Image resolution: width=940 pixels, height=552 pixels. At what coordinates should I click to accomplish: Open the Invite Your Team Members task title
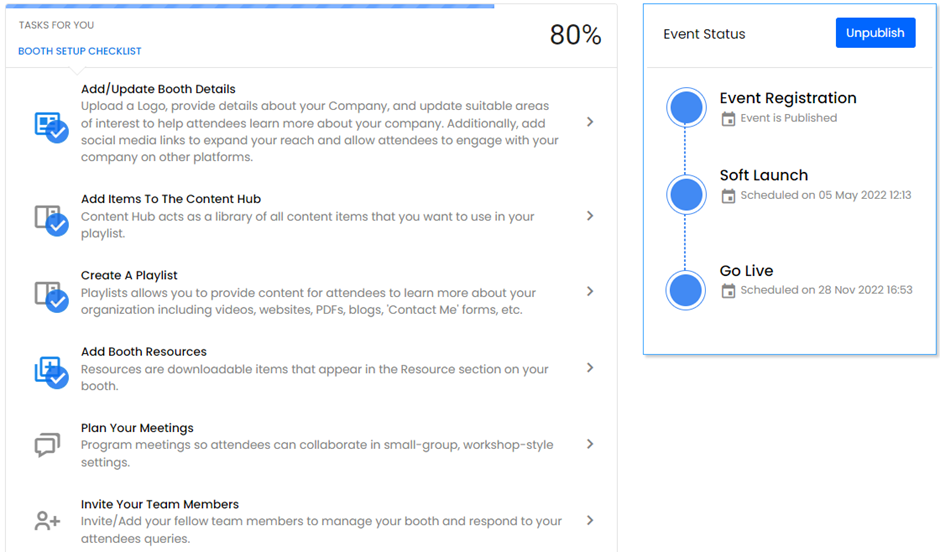coord(160,504)
